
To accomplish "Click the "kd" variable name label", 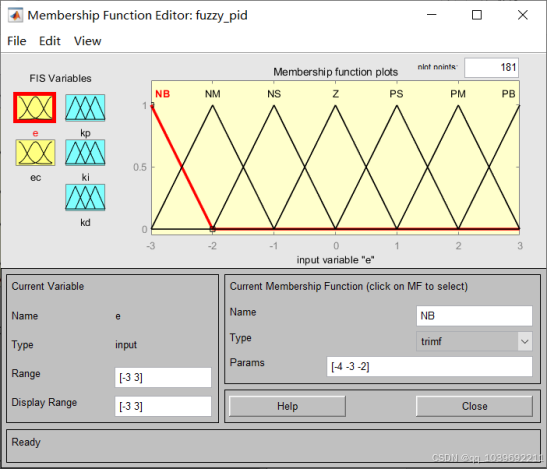I will click(x=85, y=223).
